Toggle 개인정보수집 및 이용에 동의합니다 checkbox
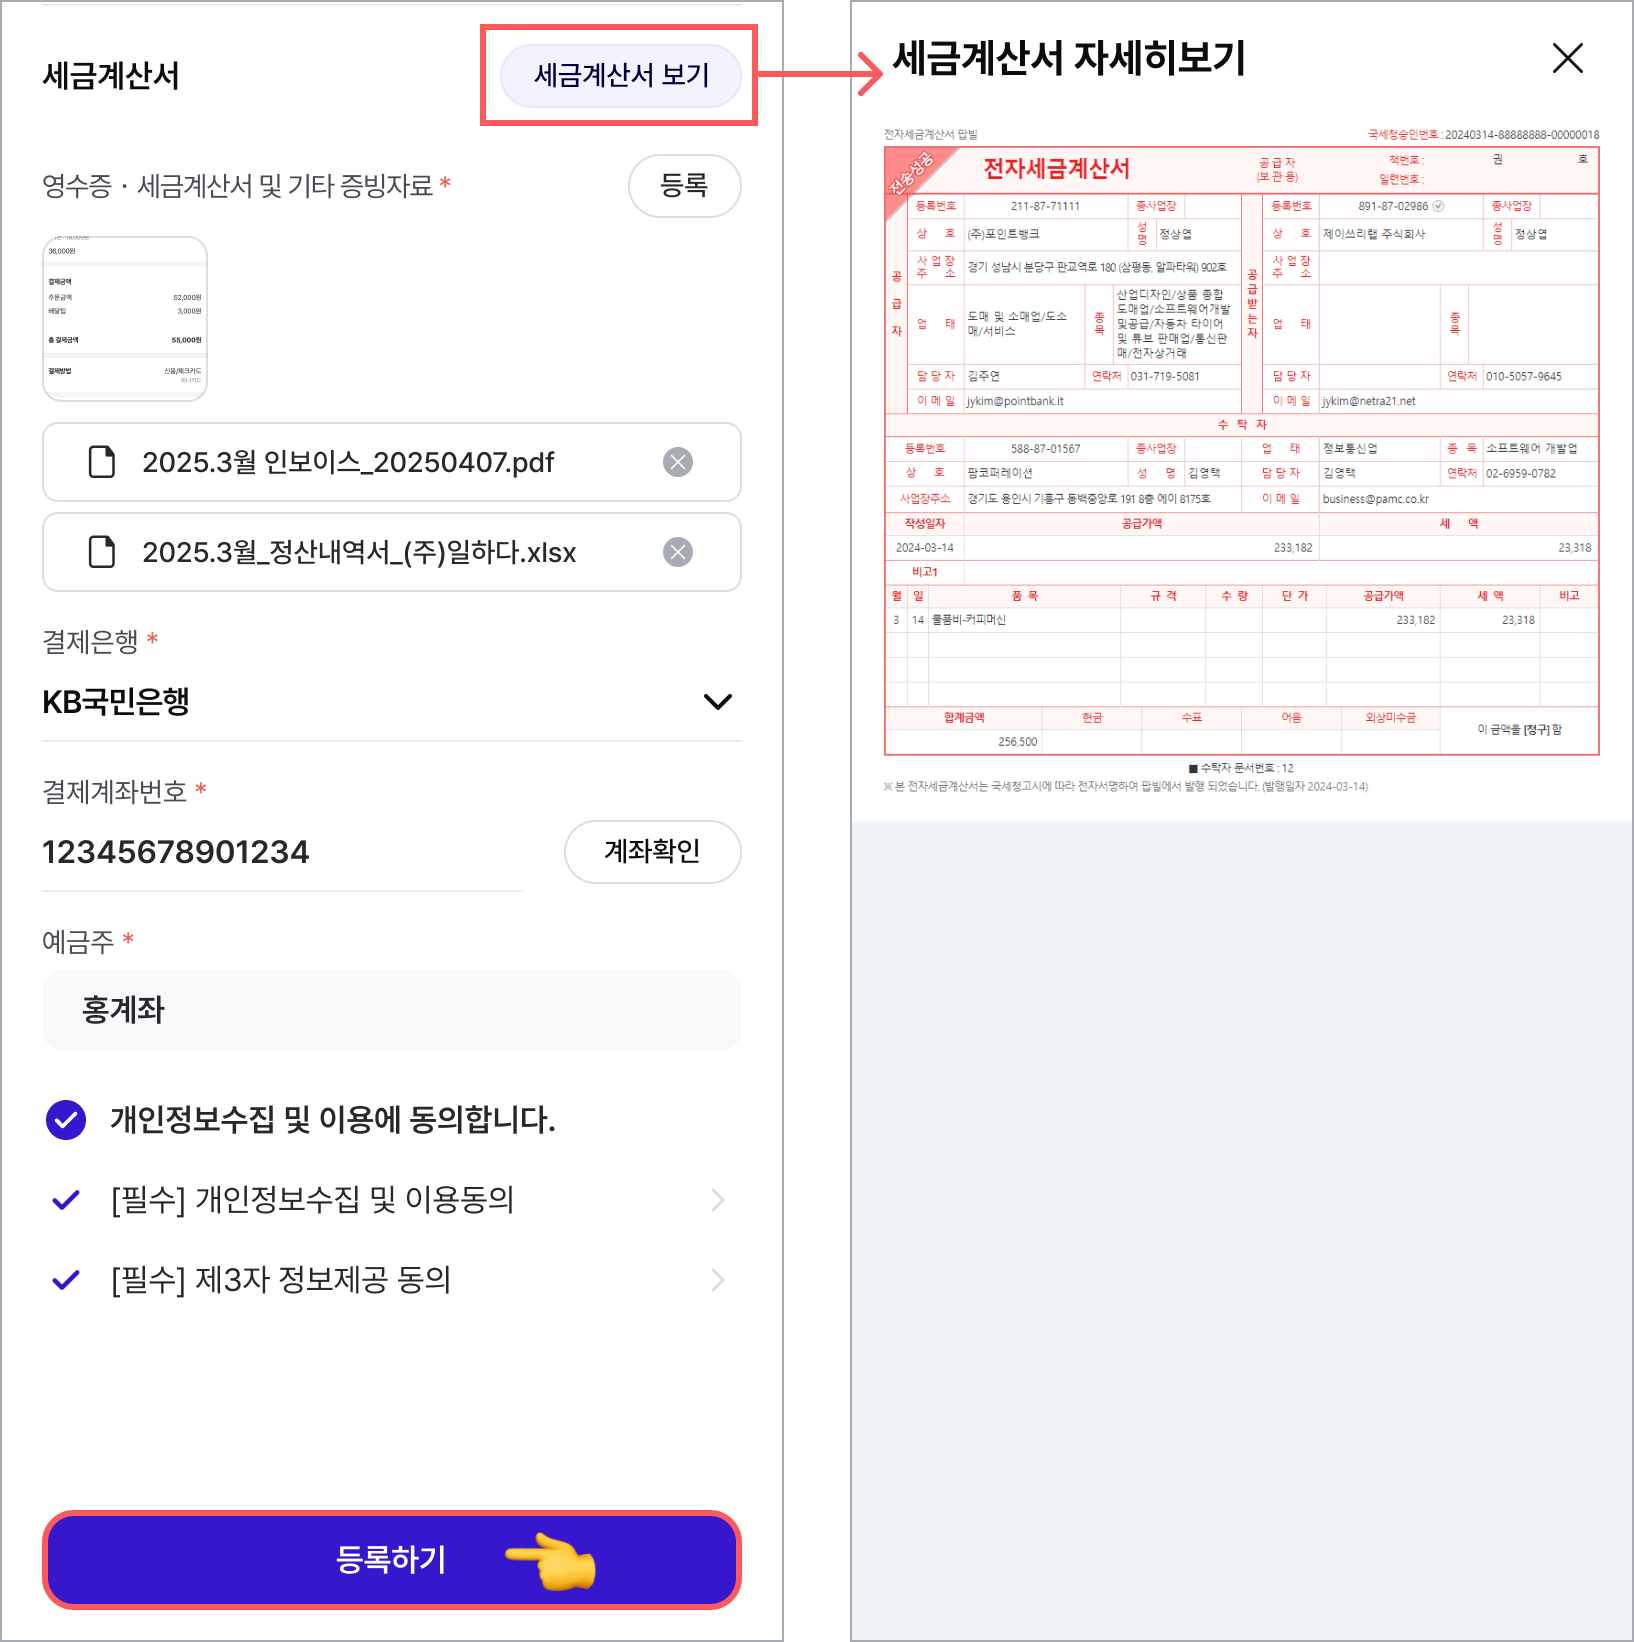The image size is (1634, 1642). [66, 1120]
